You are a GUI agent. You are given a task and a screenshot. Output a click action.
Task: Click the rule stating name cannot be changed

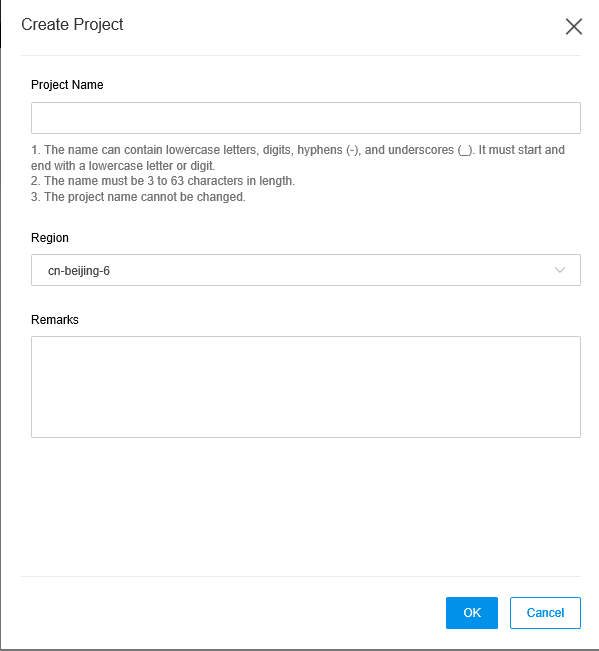pyautogui.click(x=138, y=197)
